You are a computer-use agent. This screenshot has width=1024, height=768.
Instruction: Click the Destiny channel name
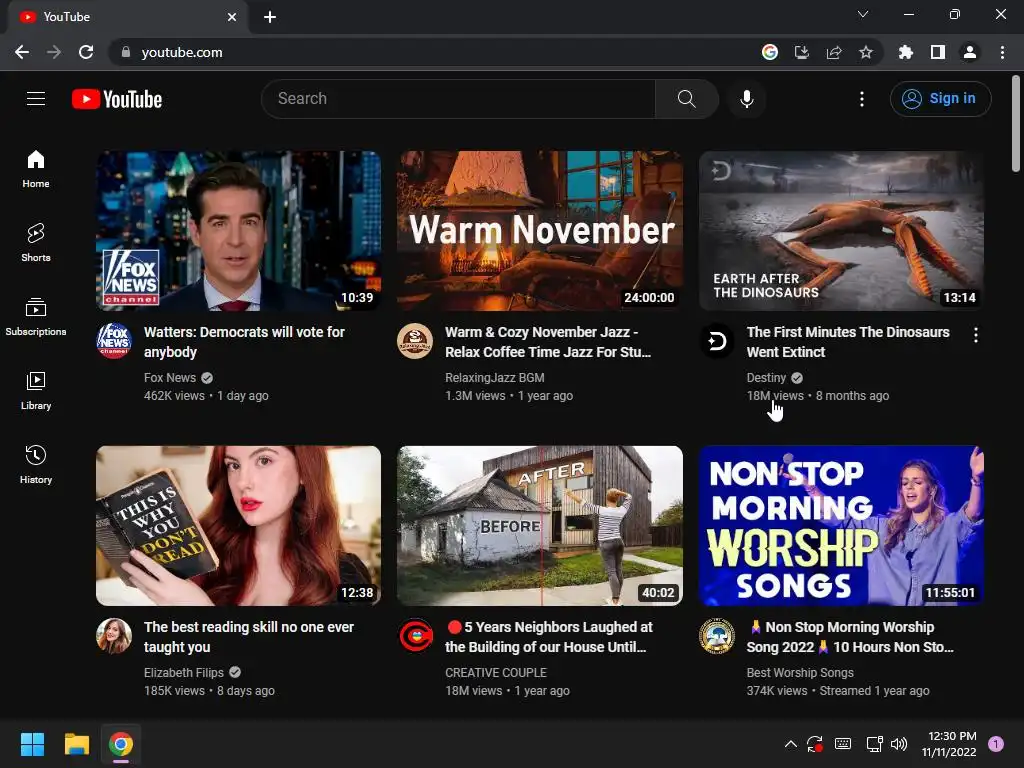tap(766, 377)
